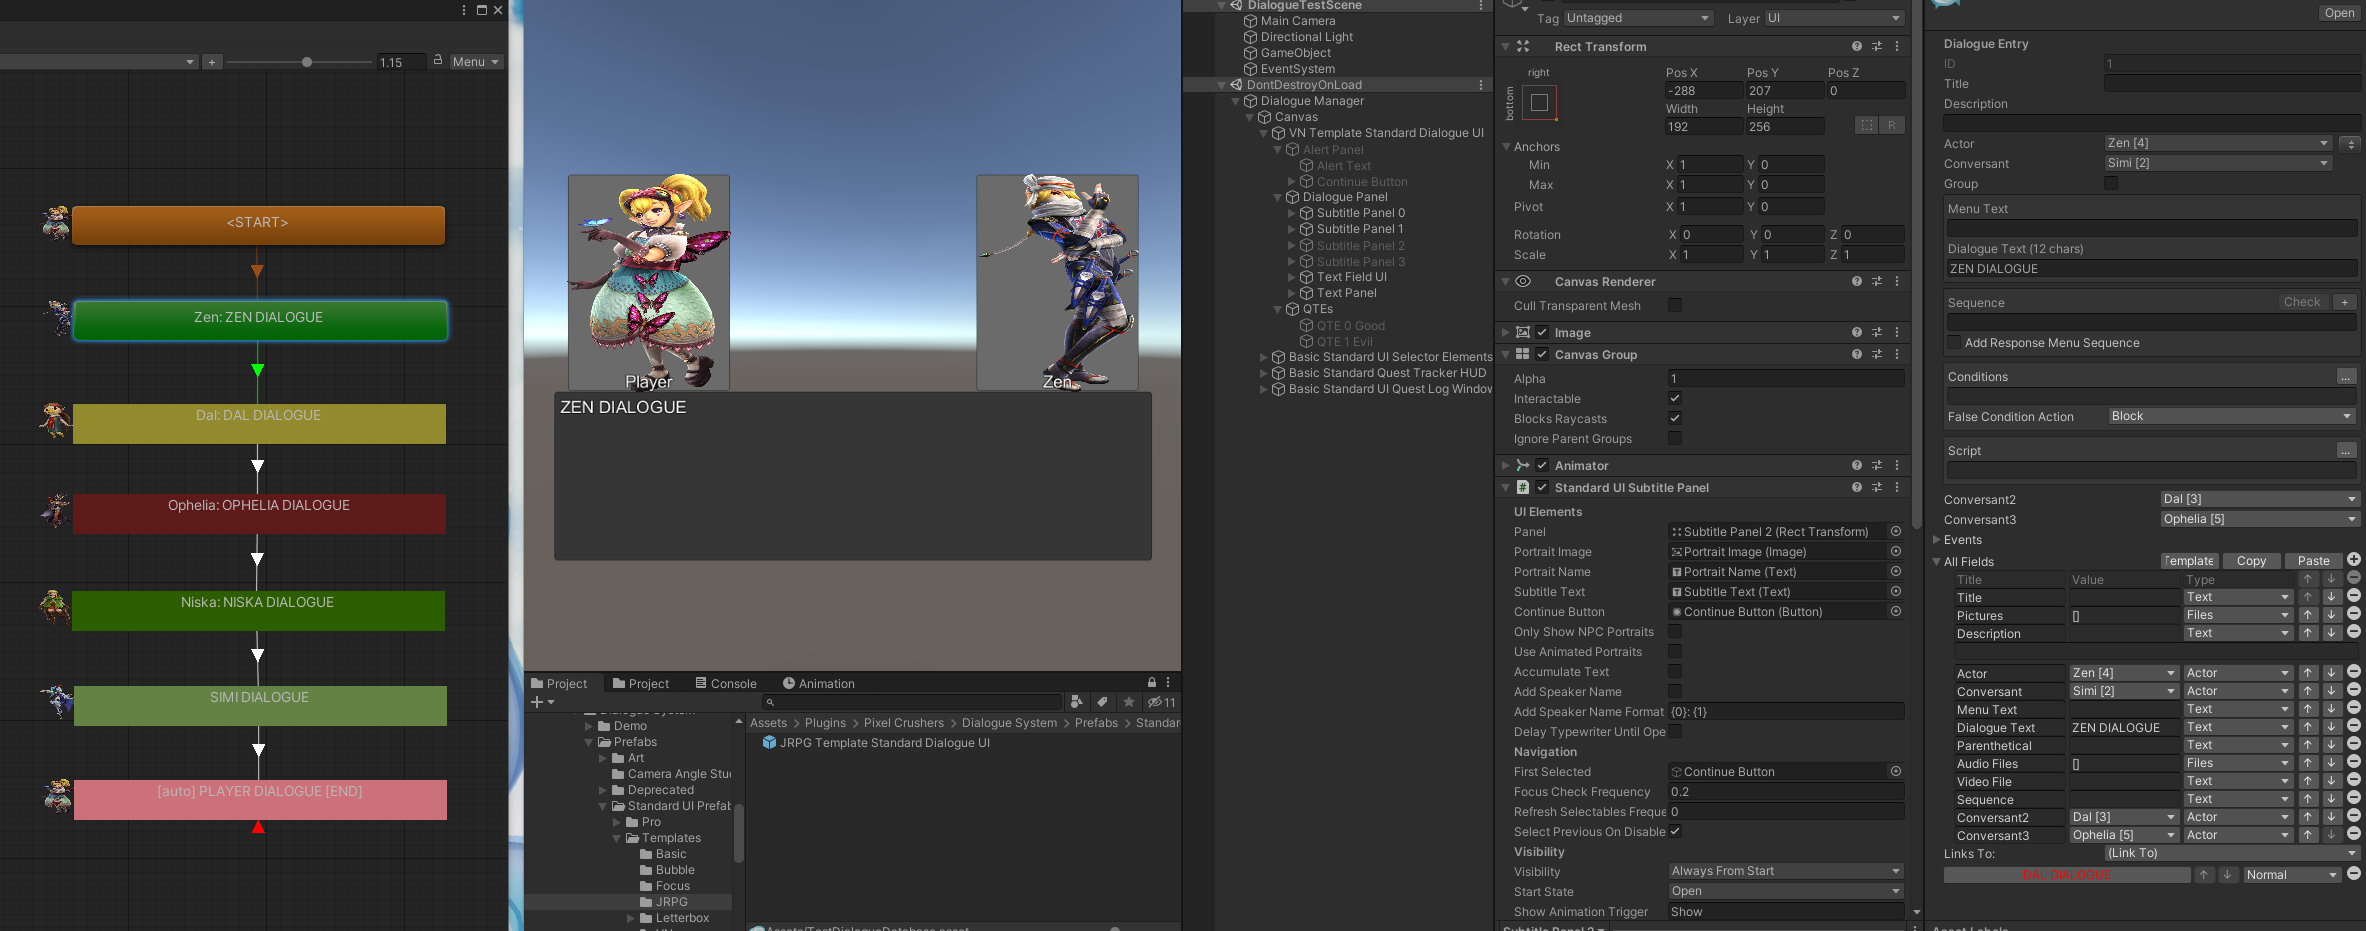Viewport: 2366px width, 931px height.
Task: Uncheck the Blocks Raycasts checkbox
Action: click(1674, 418)
